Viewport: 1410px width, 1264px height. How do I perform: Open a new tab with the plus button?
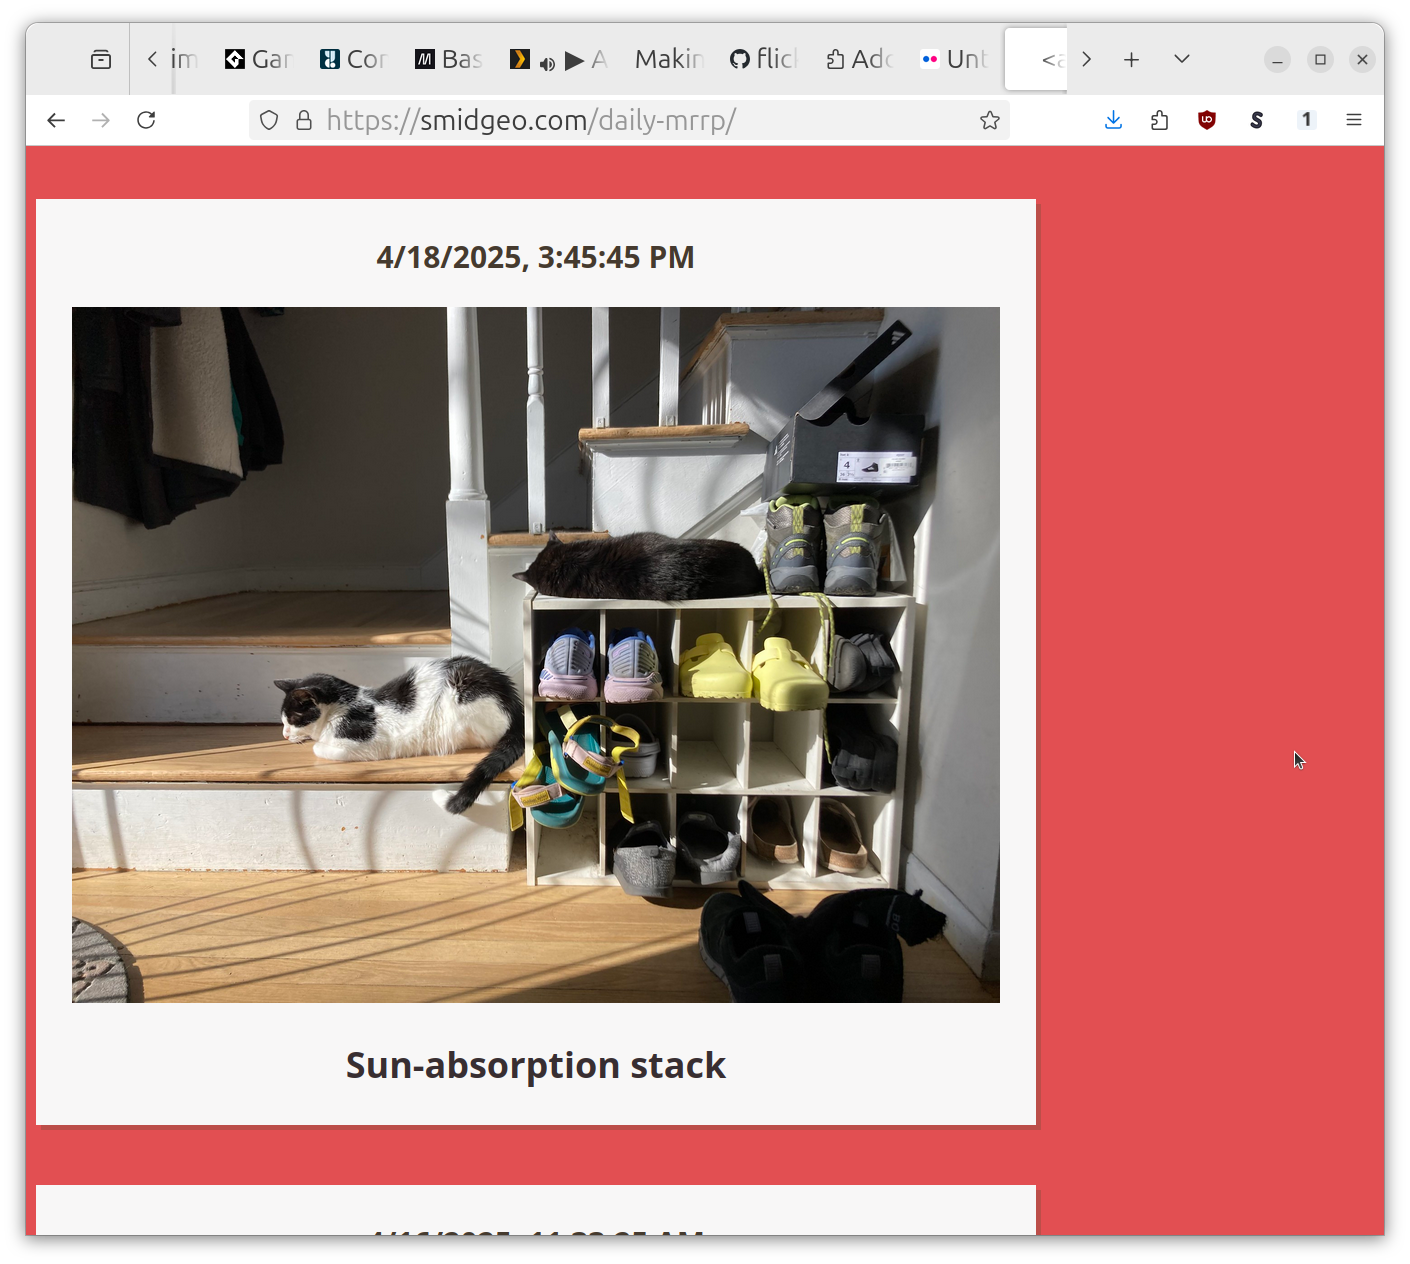point(1131,59)
